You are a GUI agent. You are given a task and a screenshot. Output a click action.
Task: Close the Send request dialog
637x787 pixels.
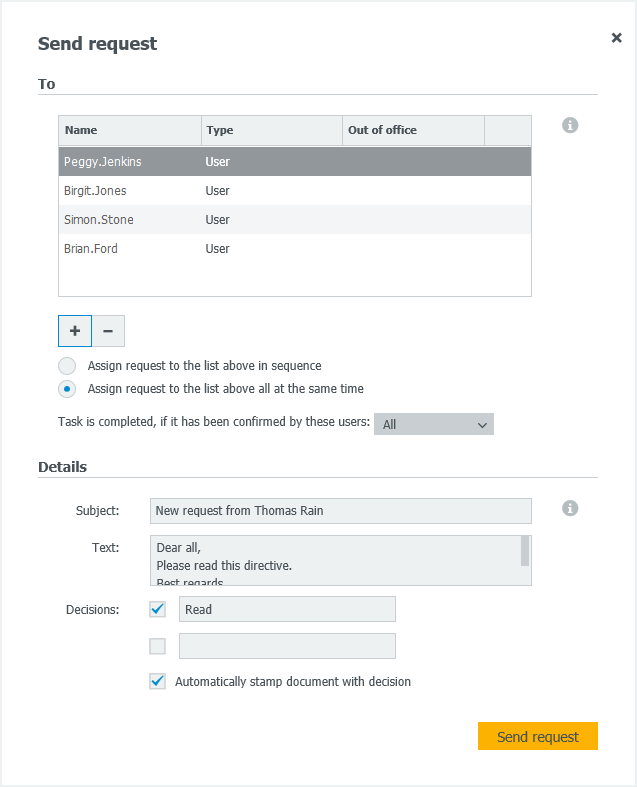pyautogui.click(x=616, y=38)
